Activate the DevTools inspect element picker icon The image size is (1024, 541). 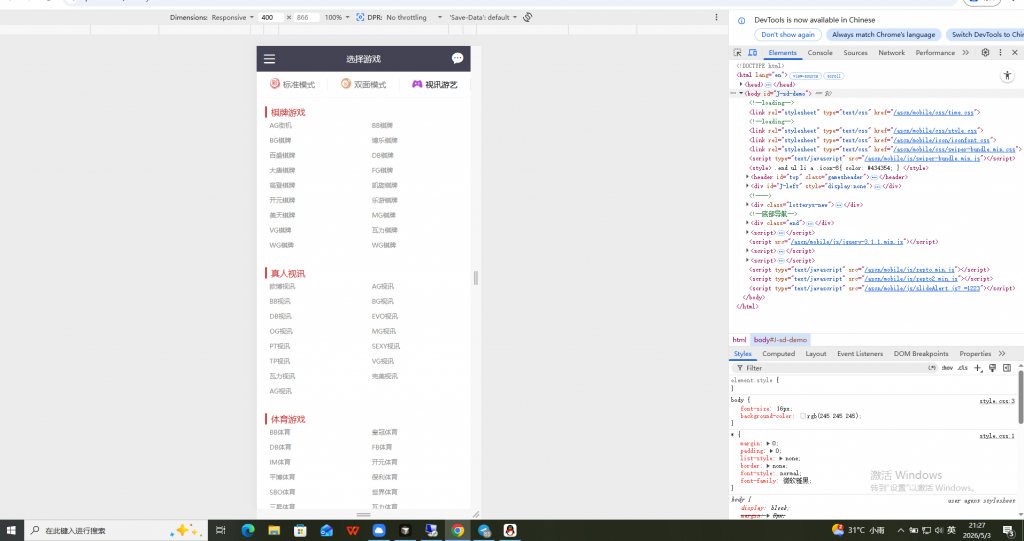(737, 52)
